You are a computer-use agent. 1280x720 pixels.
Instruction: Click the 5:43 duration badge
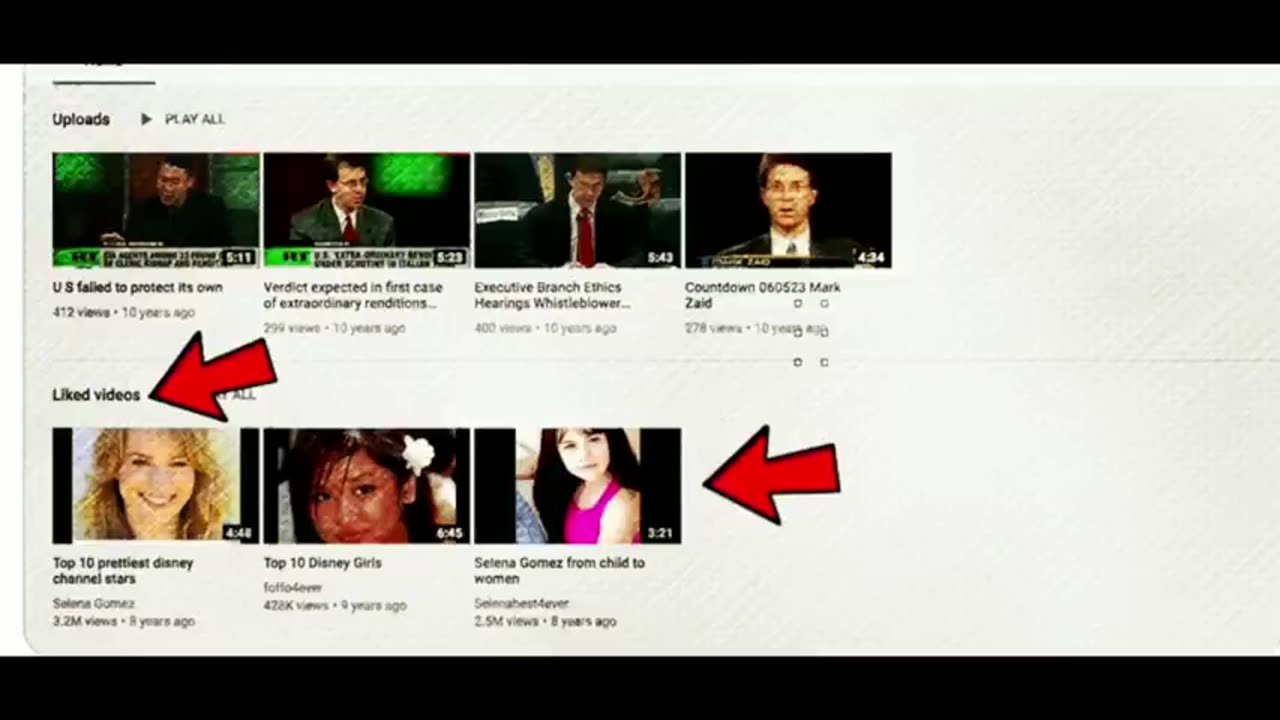click(660, 258)
